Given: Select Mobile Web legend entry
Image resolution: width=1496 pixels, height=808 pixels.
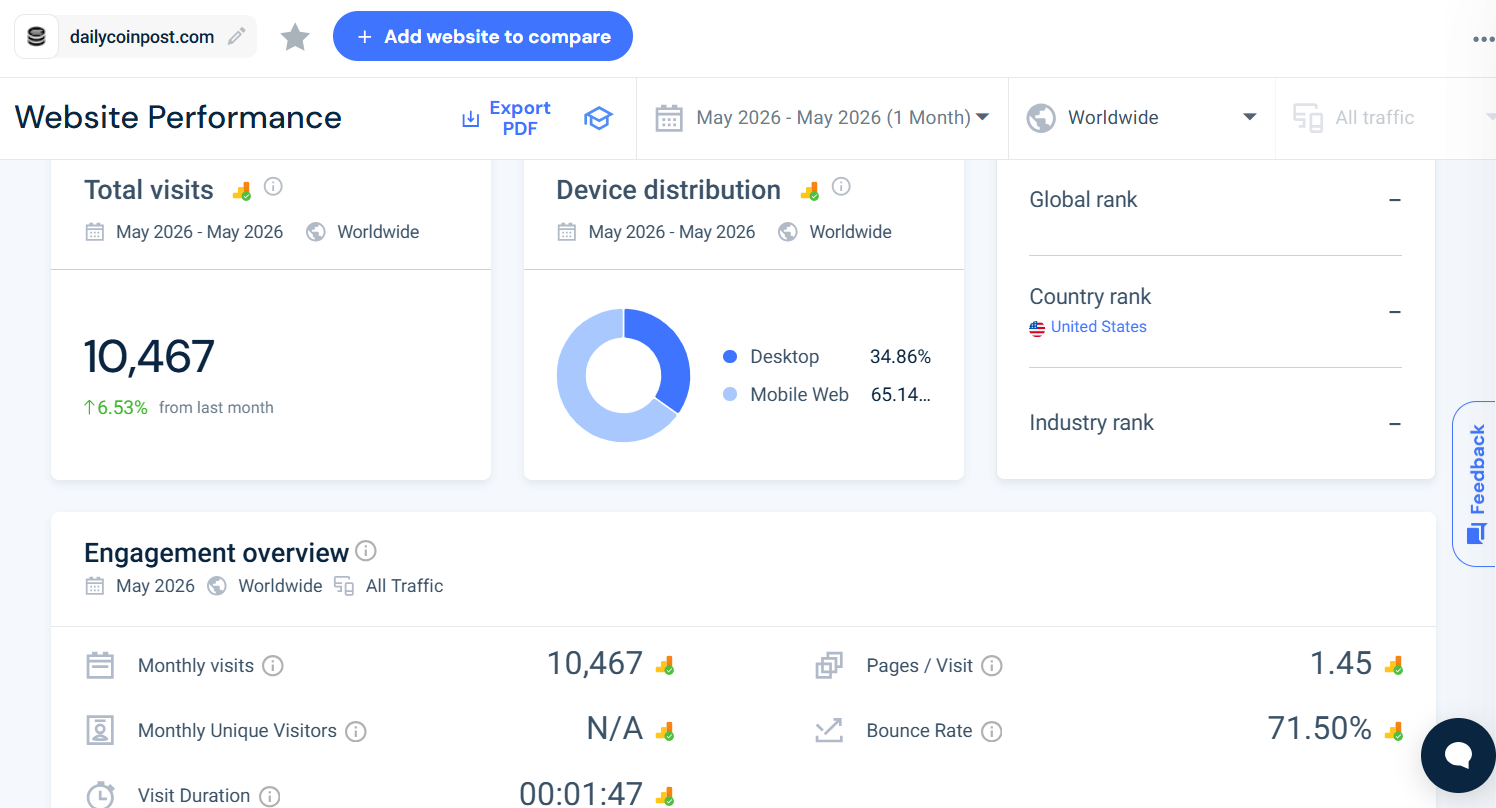Looking at the screenshot, I should point(826,395).
